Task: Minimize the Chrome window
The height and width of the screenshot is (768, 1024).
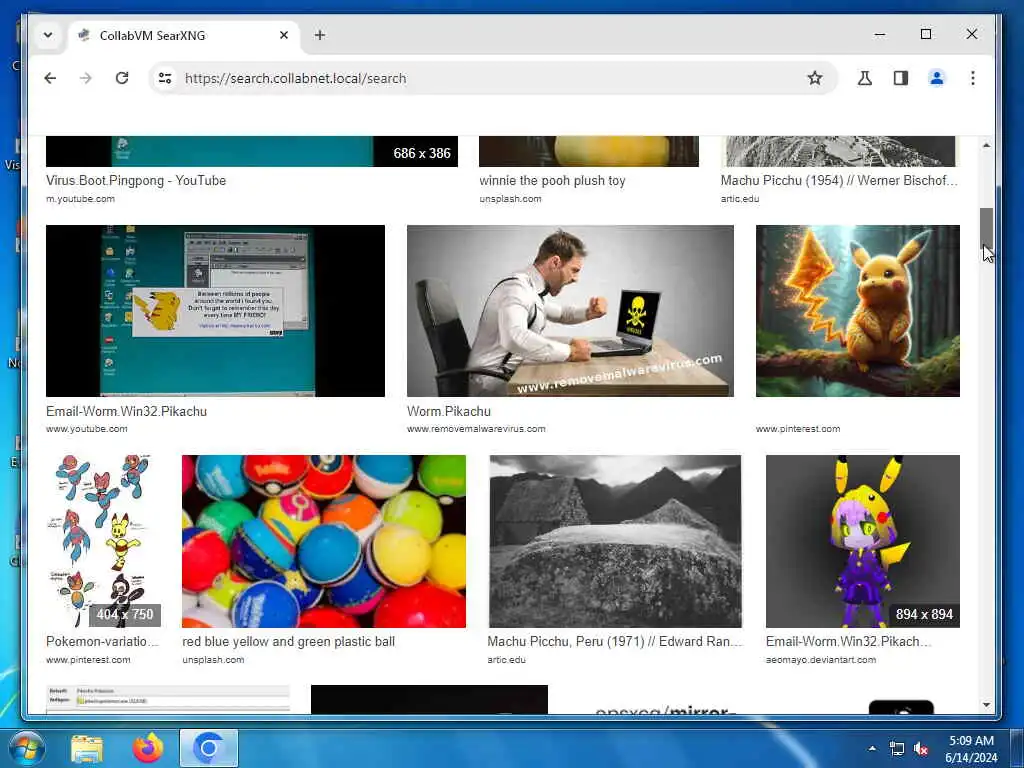Action: coord(880,35)
